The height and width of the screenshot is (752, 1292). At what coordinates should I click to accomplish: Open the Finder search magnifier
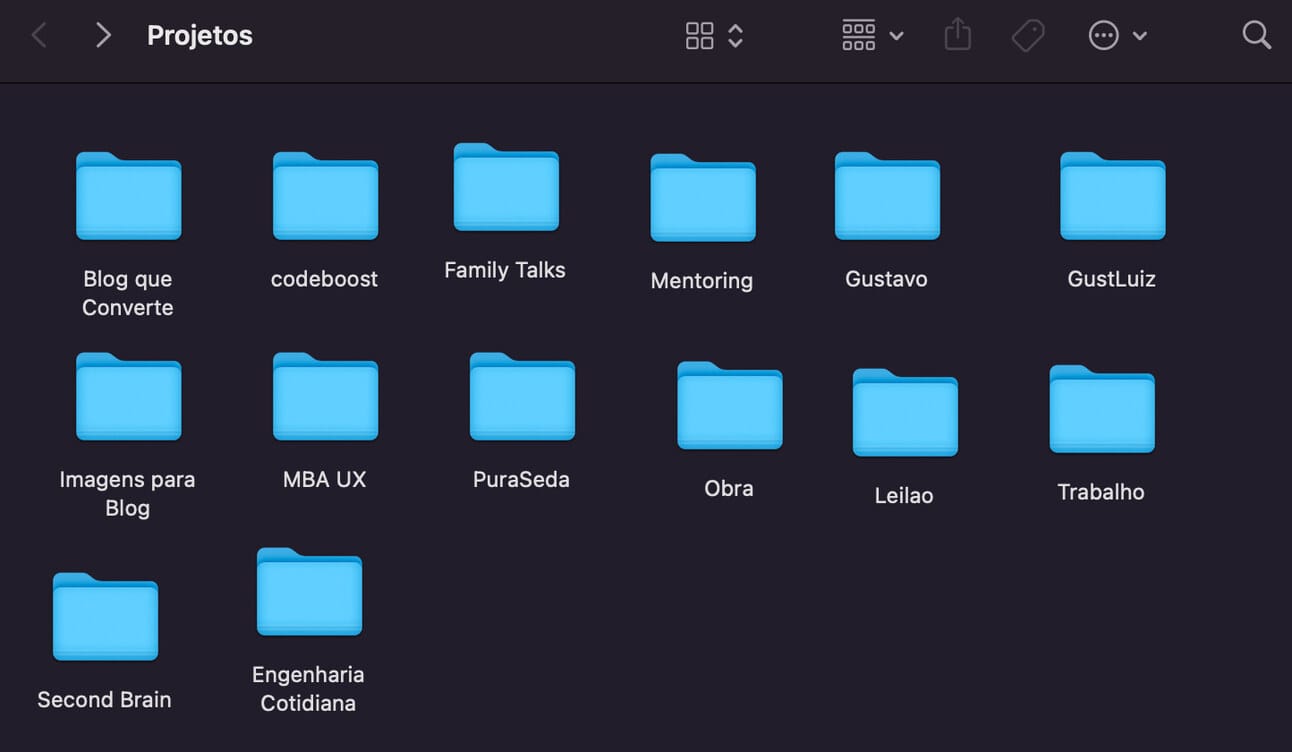1256,36
